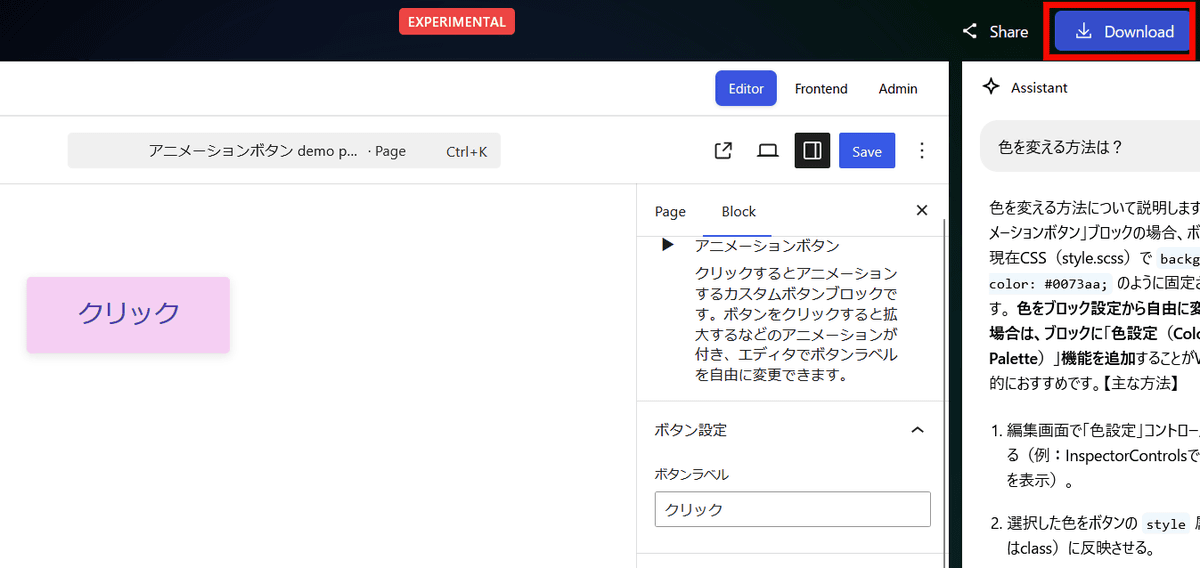1200x568 pixels.
Task: Collapse the ボタン設定 panel chevron
Action: coord(917,430)
